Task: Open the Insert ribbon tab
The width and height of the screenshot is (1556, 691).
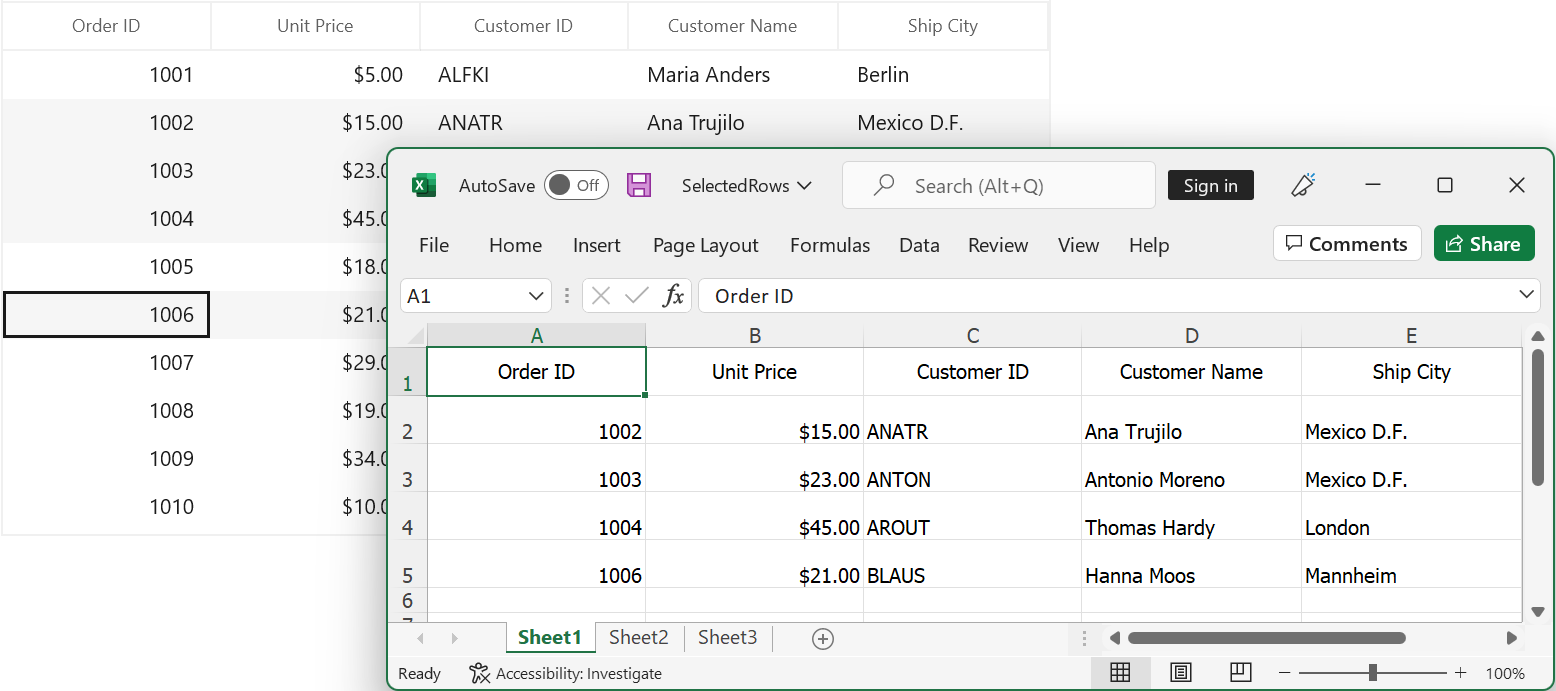Action: coord(597,245)
